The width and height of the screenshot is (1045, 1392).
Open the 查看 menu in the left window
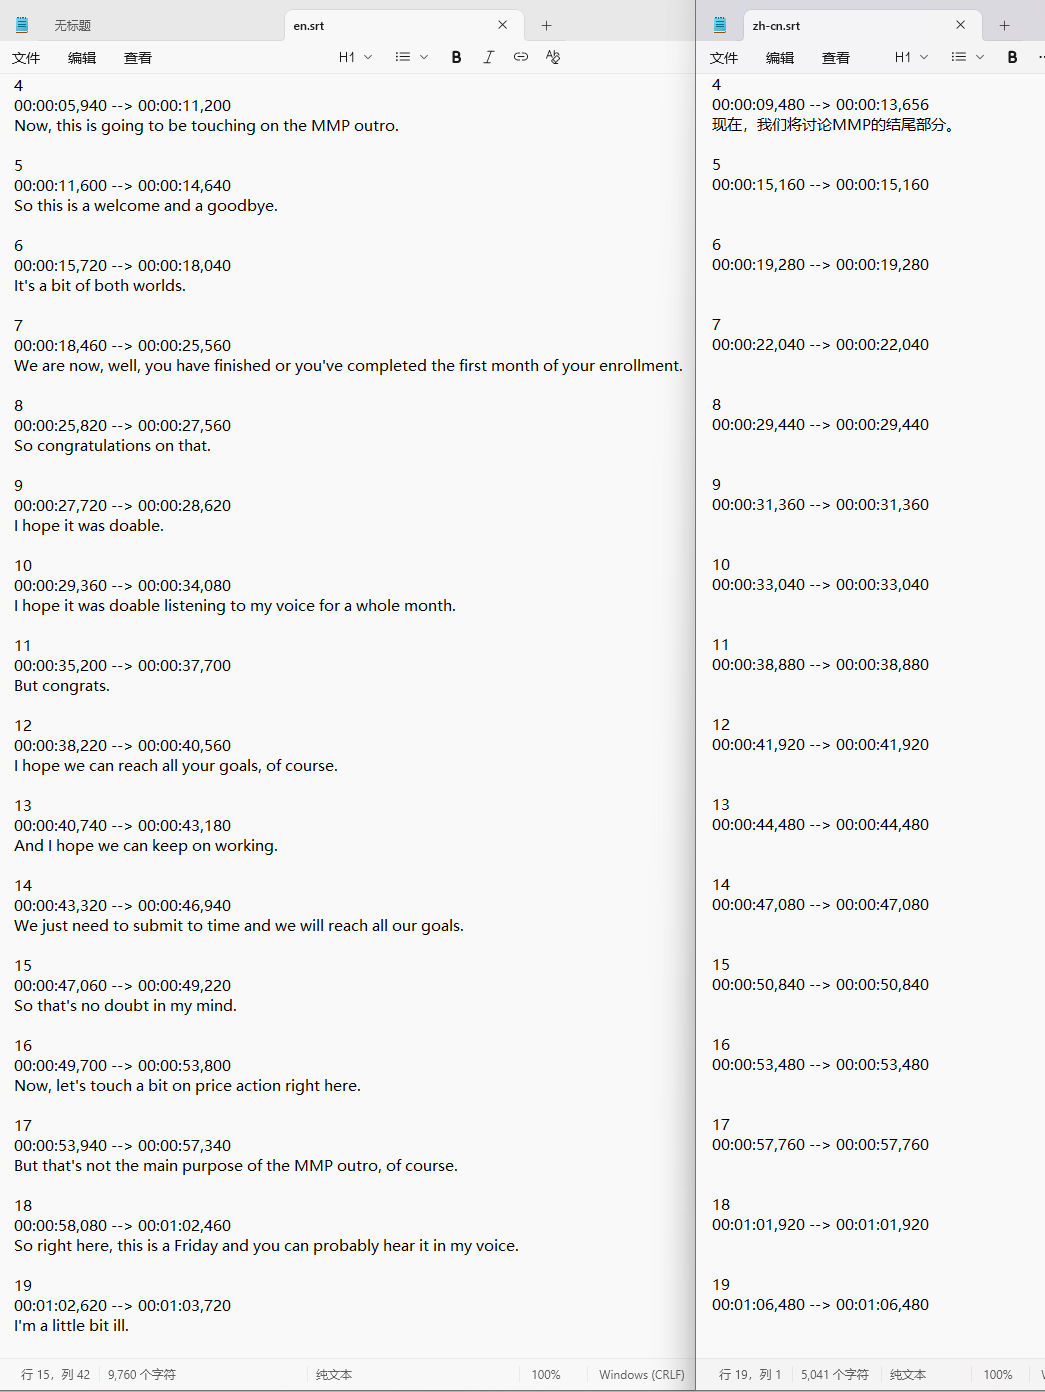coord(138,58)
